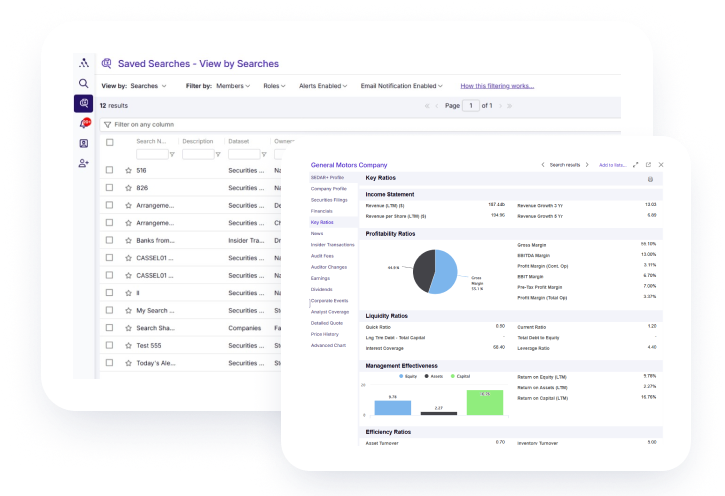Screen dimensions: 725x496
Task: Click the Description column filter box
Action: [x=198, y=154]
